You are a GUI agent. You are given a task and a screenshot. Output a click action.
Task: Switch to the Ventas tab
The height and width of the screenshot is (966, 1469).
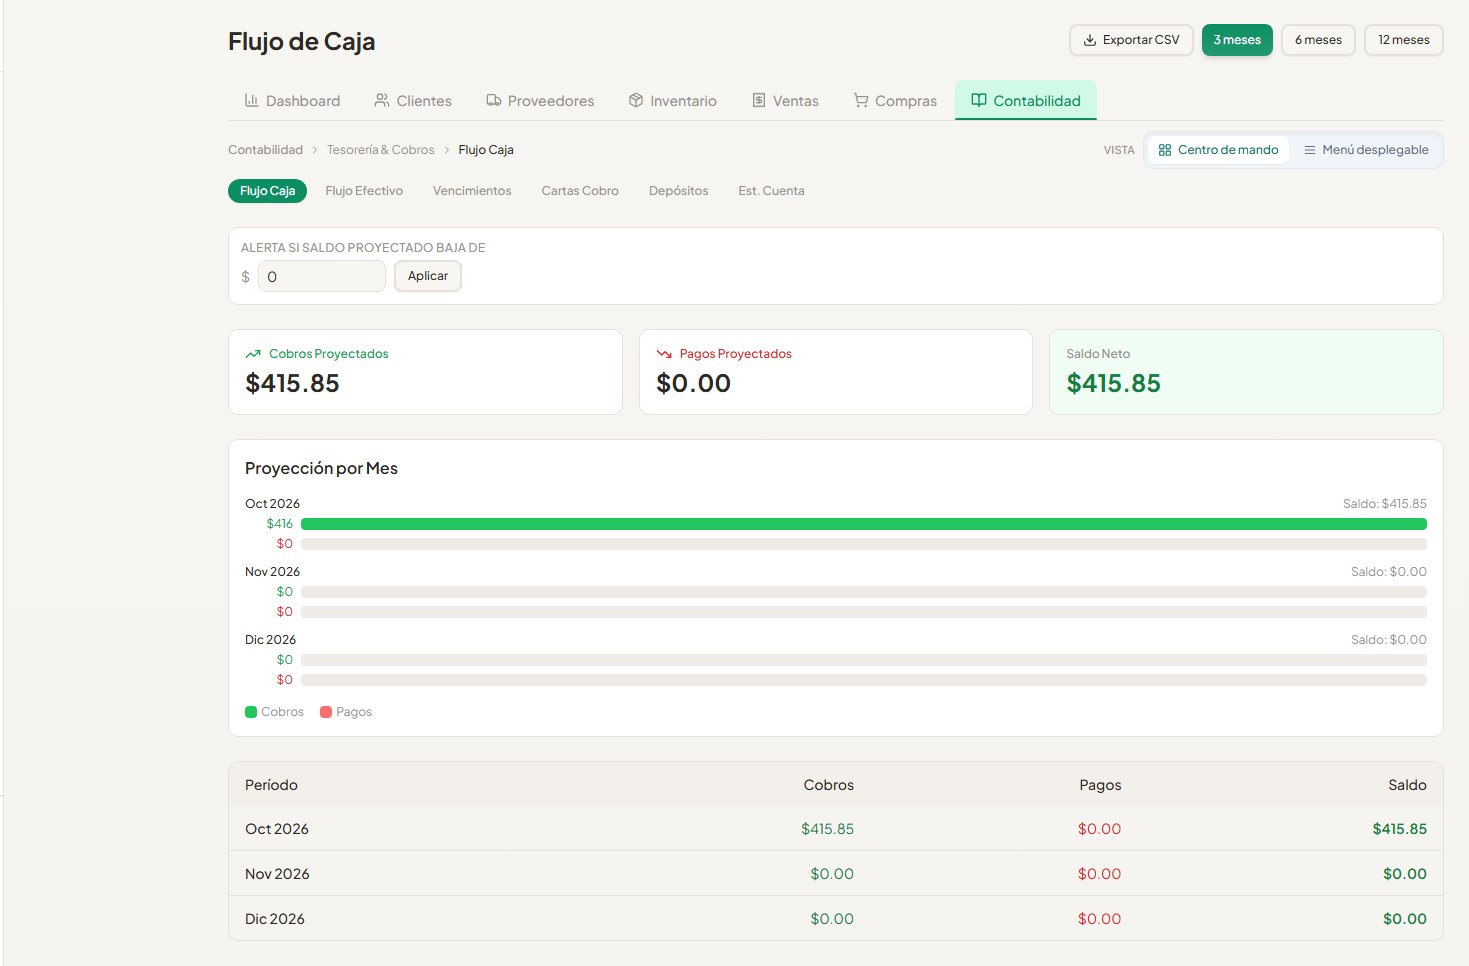[785, 100]
